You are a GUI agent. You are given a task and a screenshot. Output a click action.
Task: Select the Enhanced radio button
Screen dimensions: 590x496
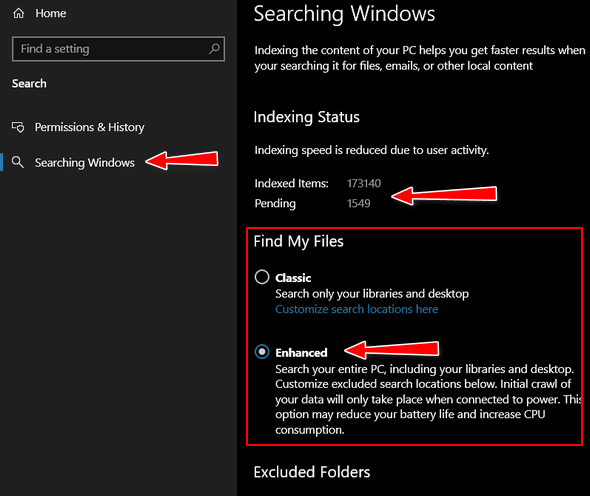pos(262,352)
